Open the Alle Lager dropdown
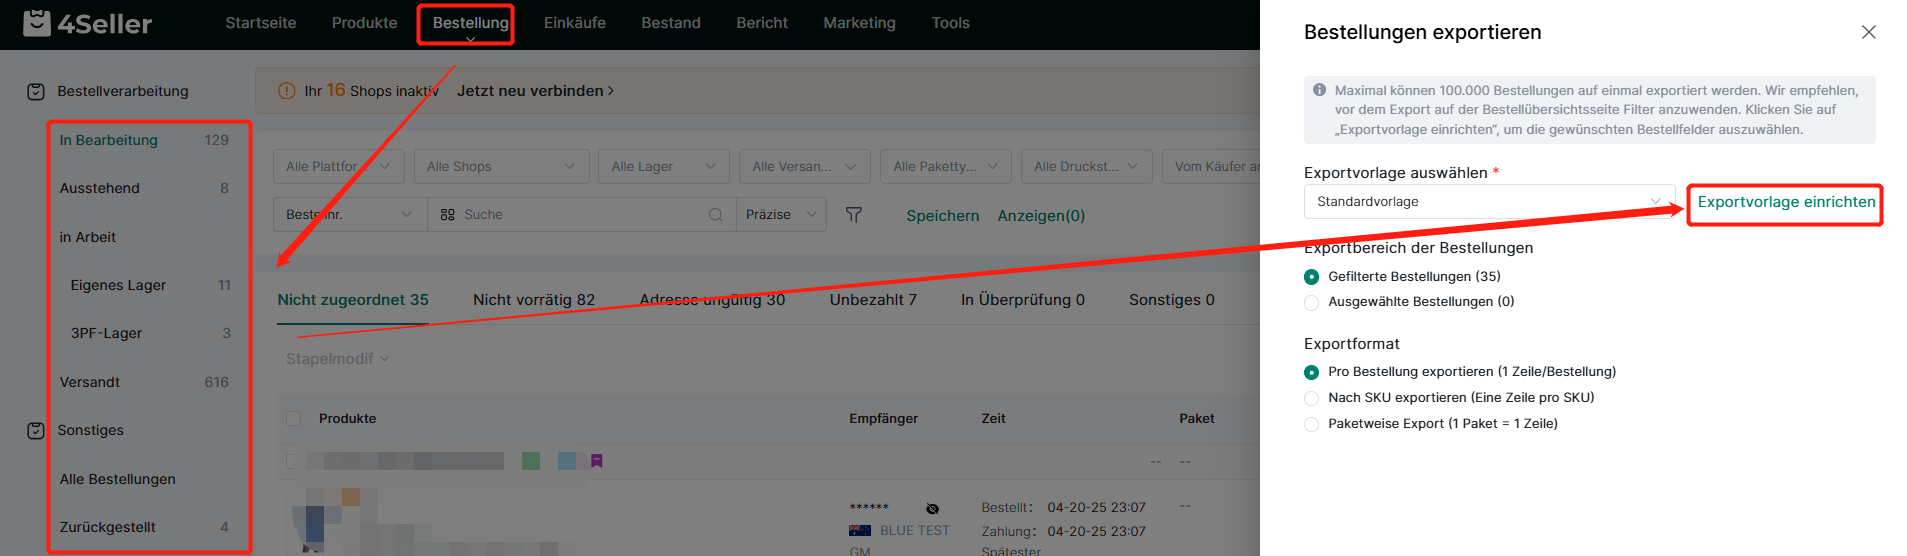The width and height of the screenshot is (1907, 556). click(x=663, y=166)
